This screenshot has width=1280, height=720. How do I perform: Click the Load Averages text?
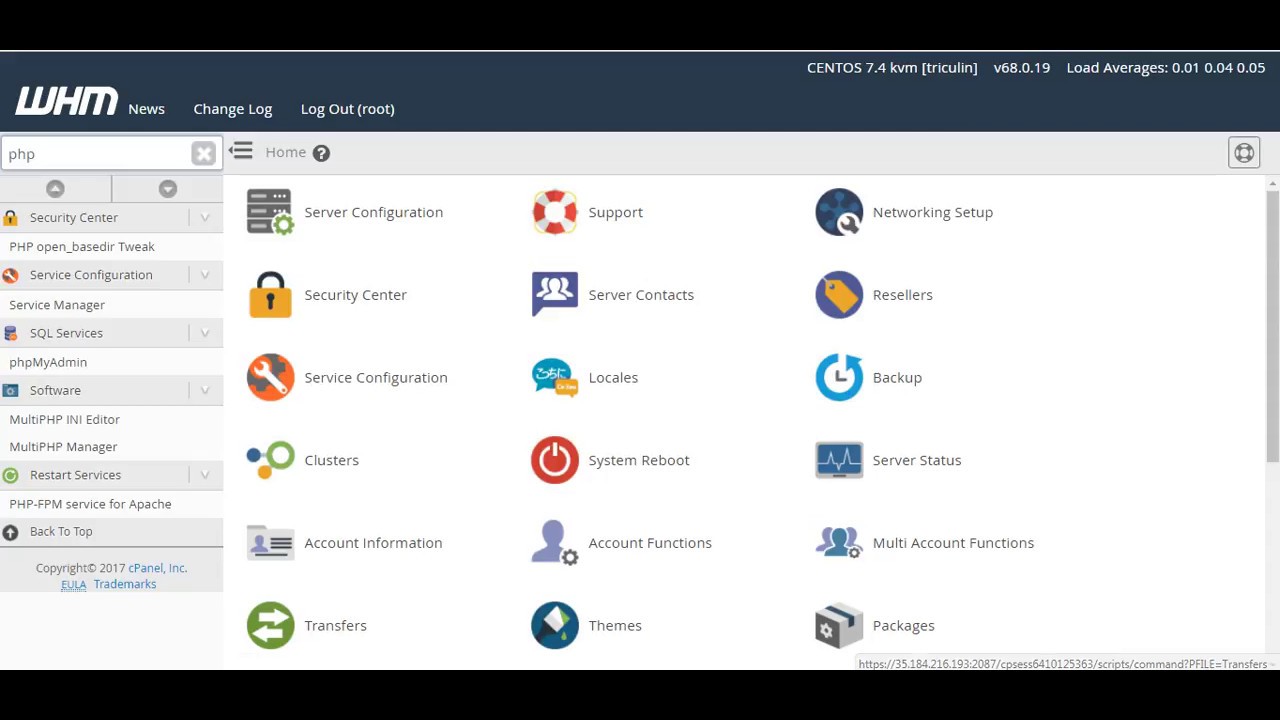1166,68
